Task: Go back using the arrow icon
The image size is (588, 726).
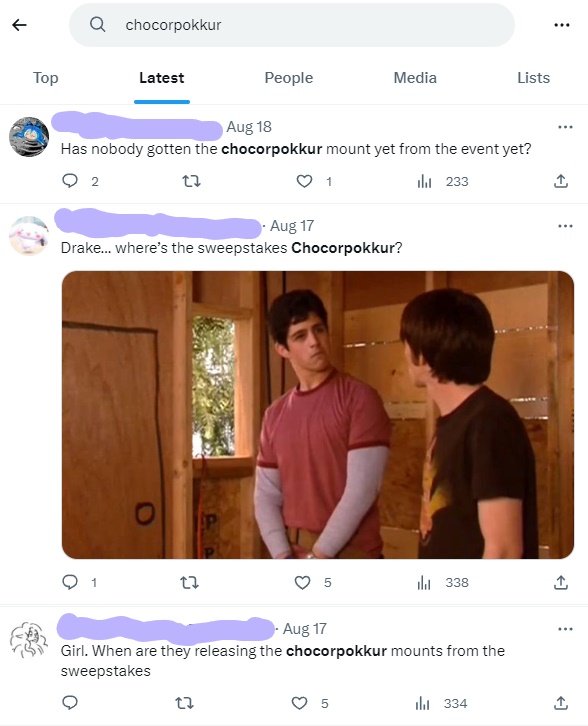Action: point(19,25)
